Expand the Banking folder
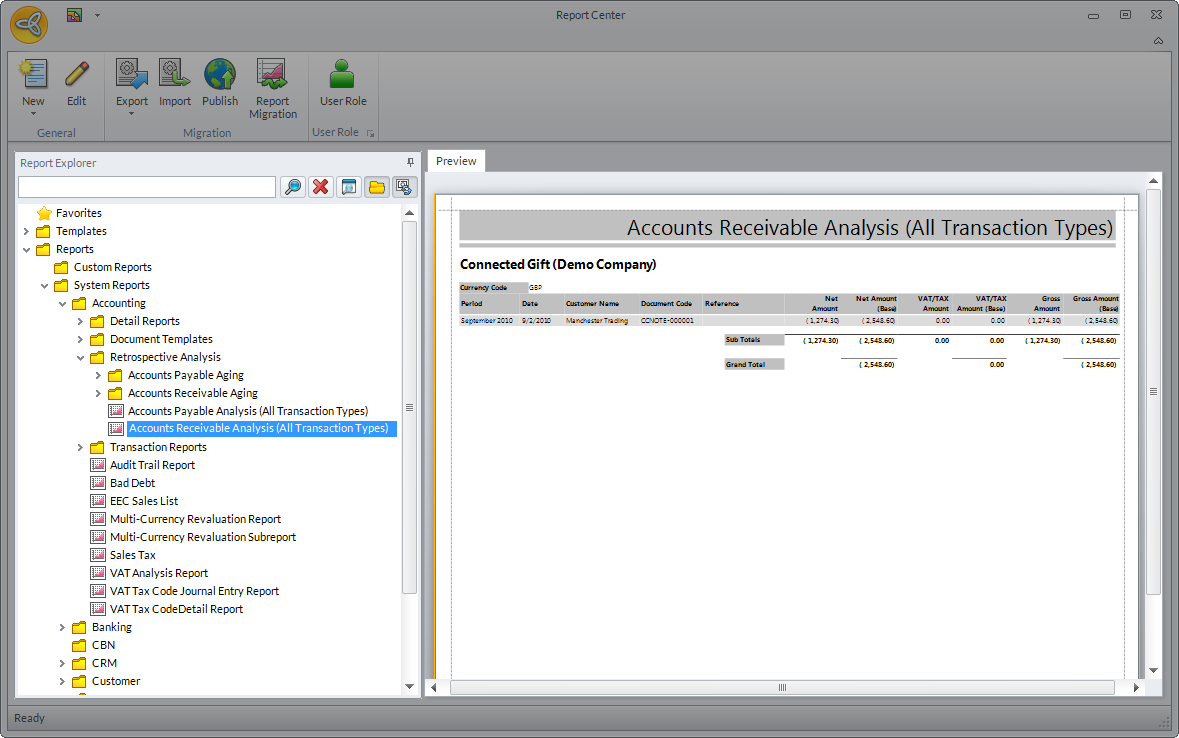The image size is (1179, 738). (62, 627)
